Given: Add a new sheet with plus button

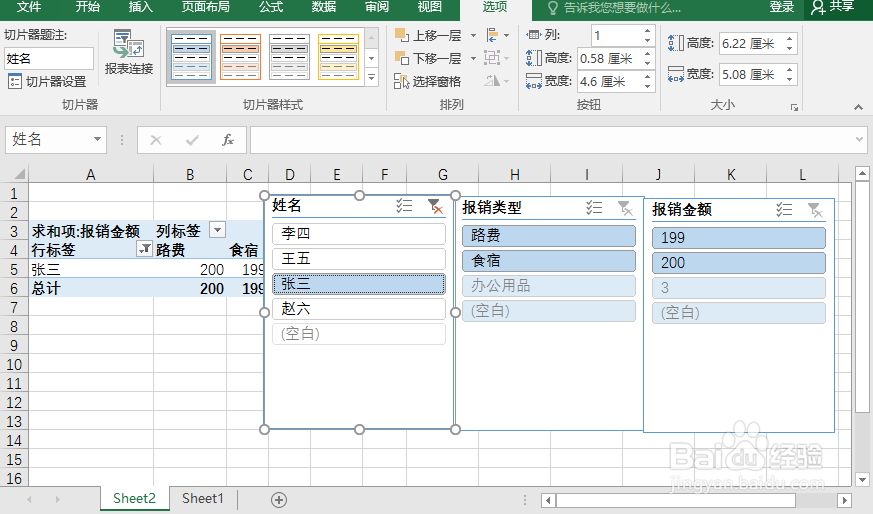Looking at the screenshot, I should coord(278,500).
